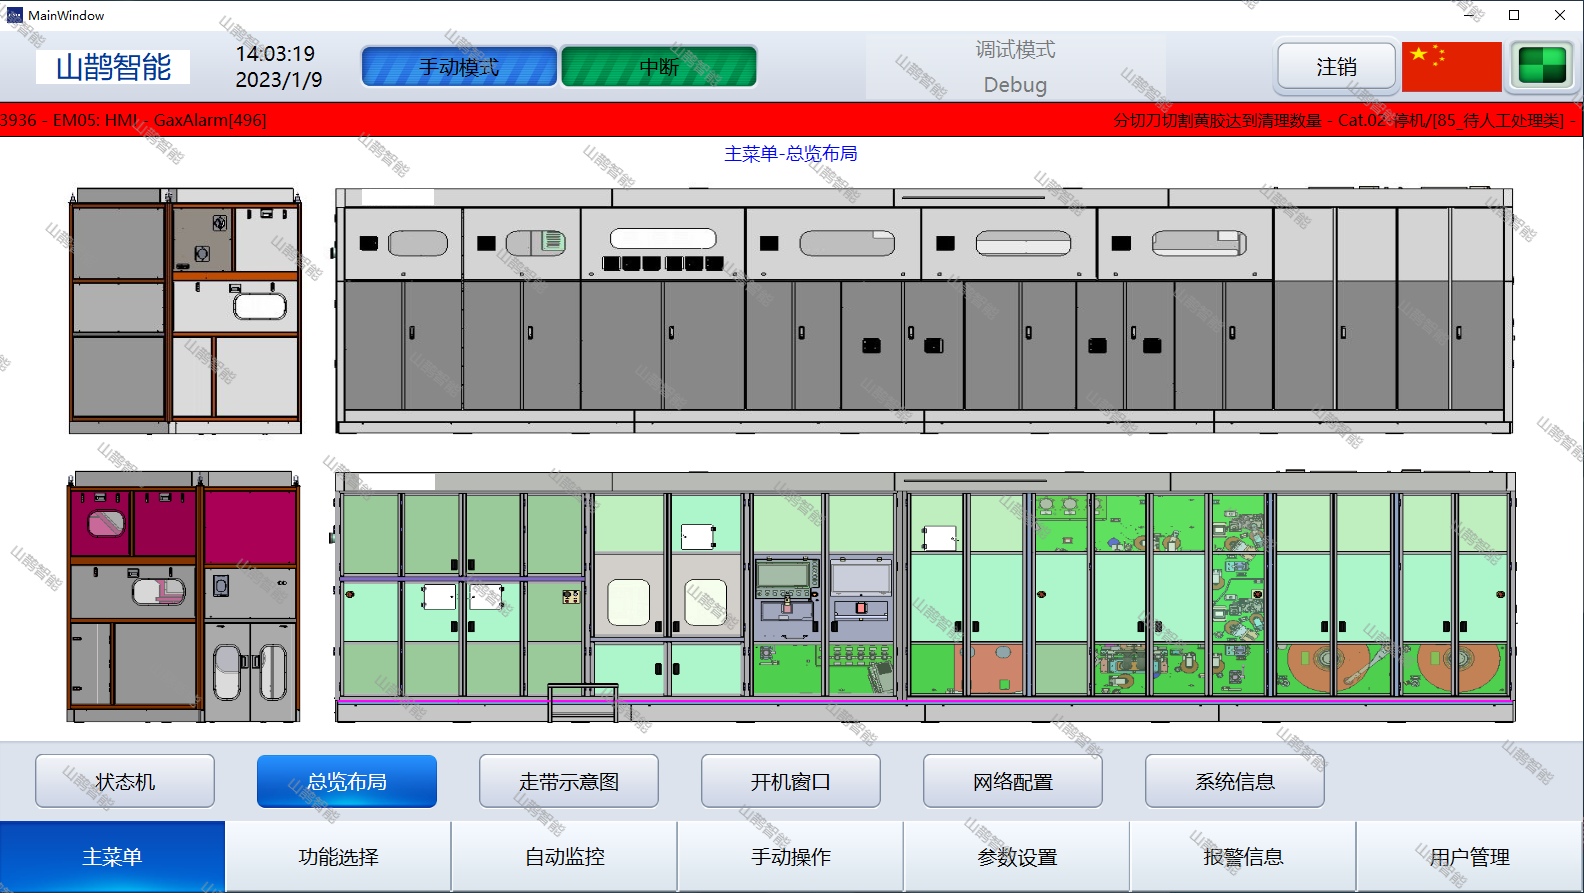Click the green squares icon top right
Image resolution: width=1584 pixels, height=893 pixels.
point(1541,67)
